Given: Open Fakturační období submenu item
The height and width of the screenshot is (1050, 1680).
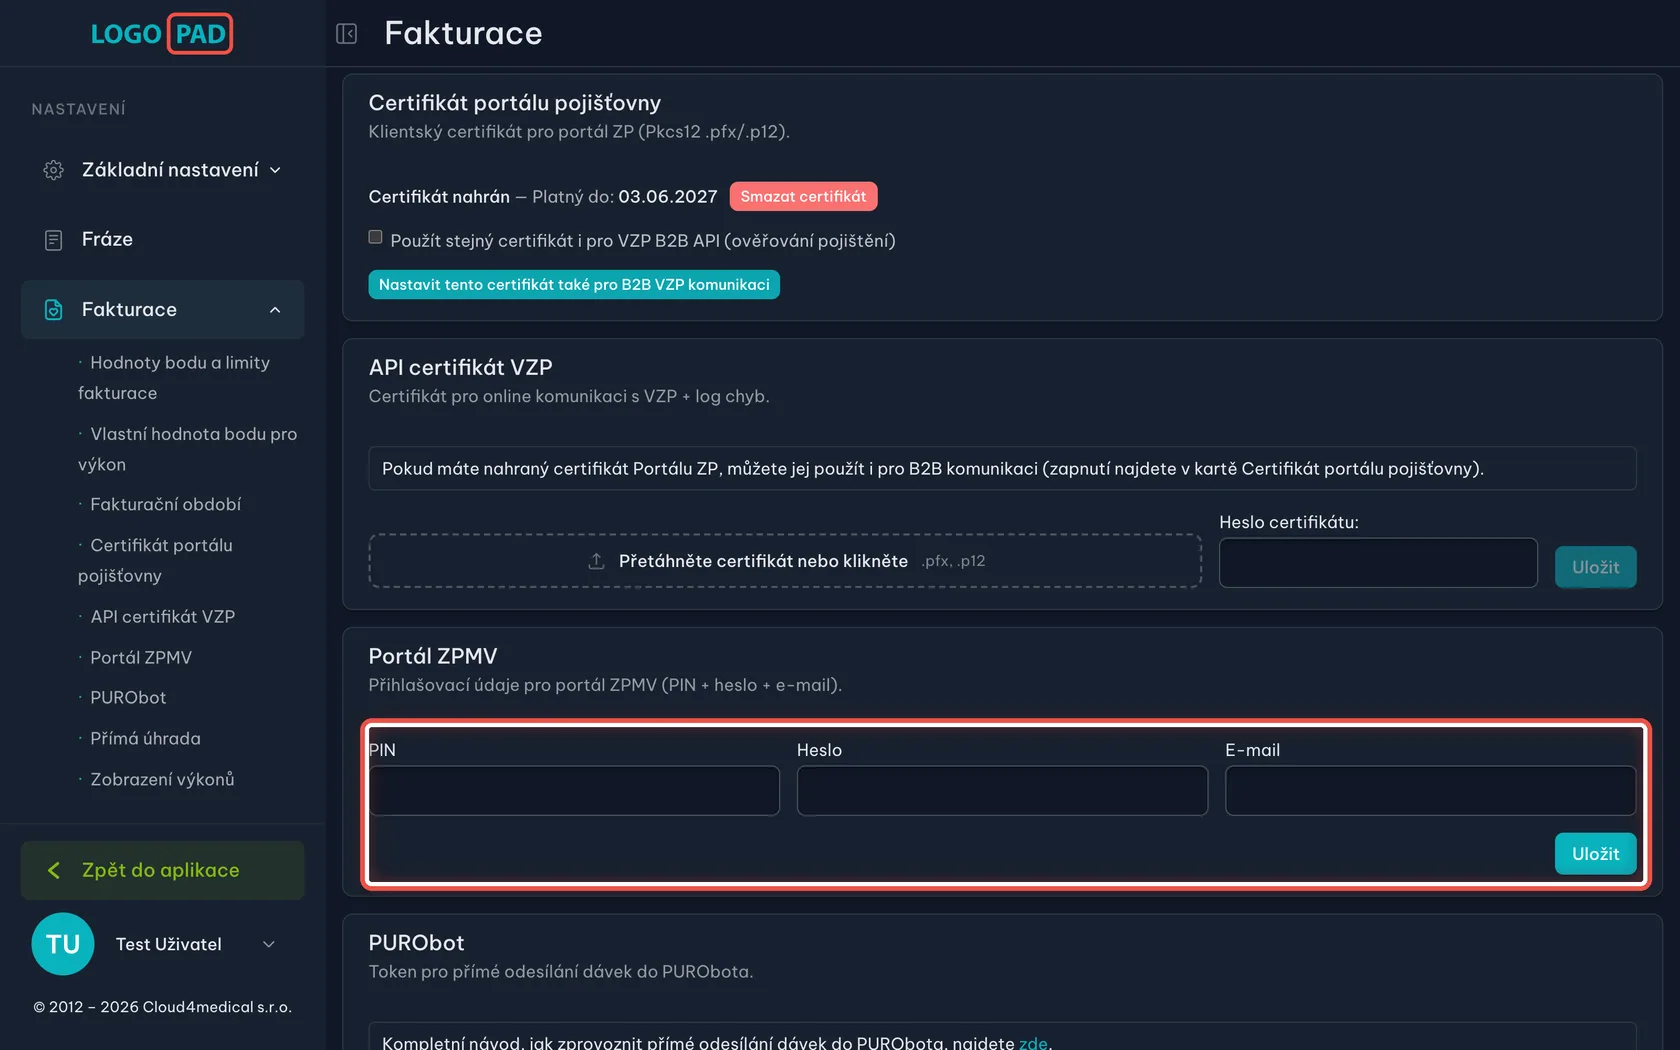Looking at the screenshot, I should pyautogui.click(x=166, y=504).
